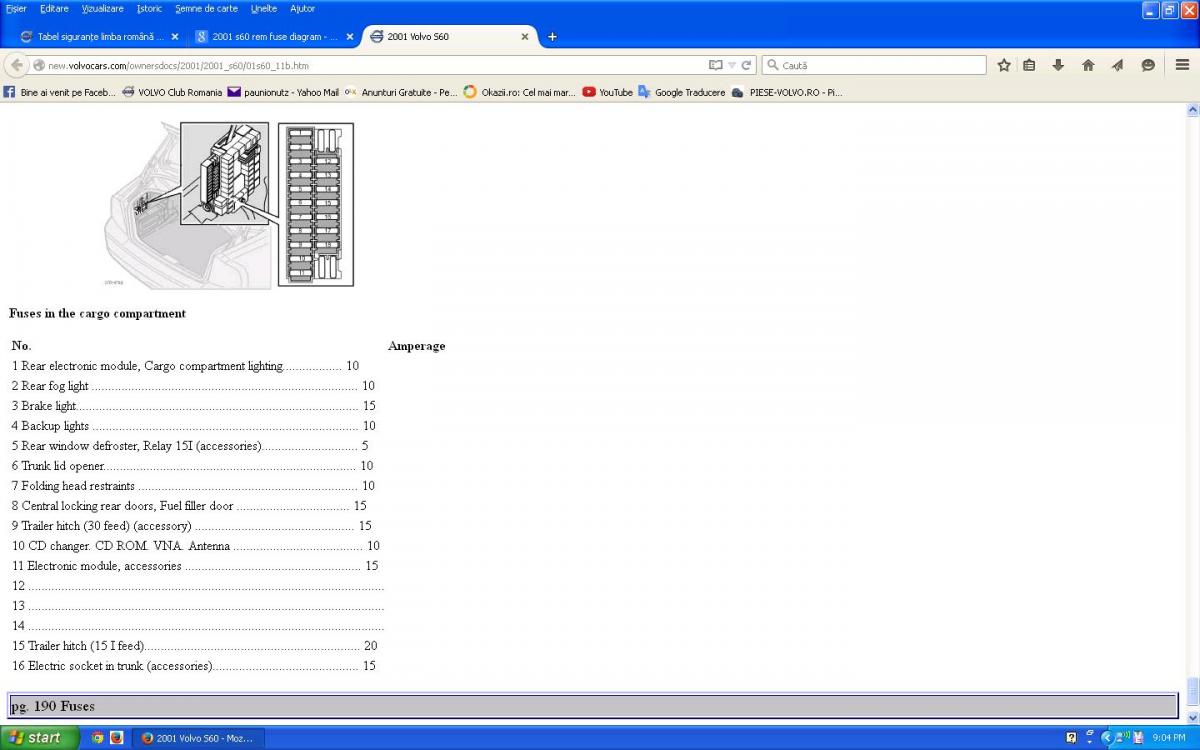Screen dimensions: 1200x750
Task: Click the '2 Rear fog light' row
Action: tap(193, 386)
